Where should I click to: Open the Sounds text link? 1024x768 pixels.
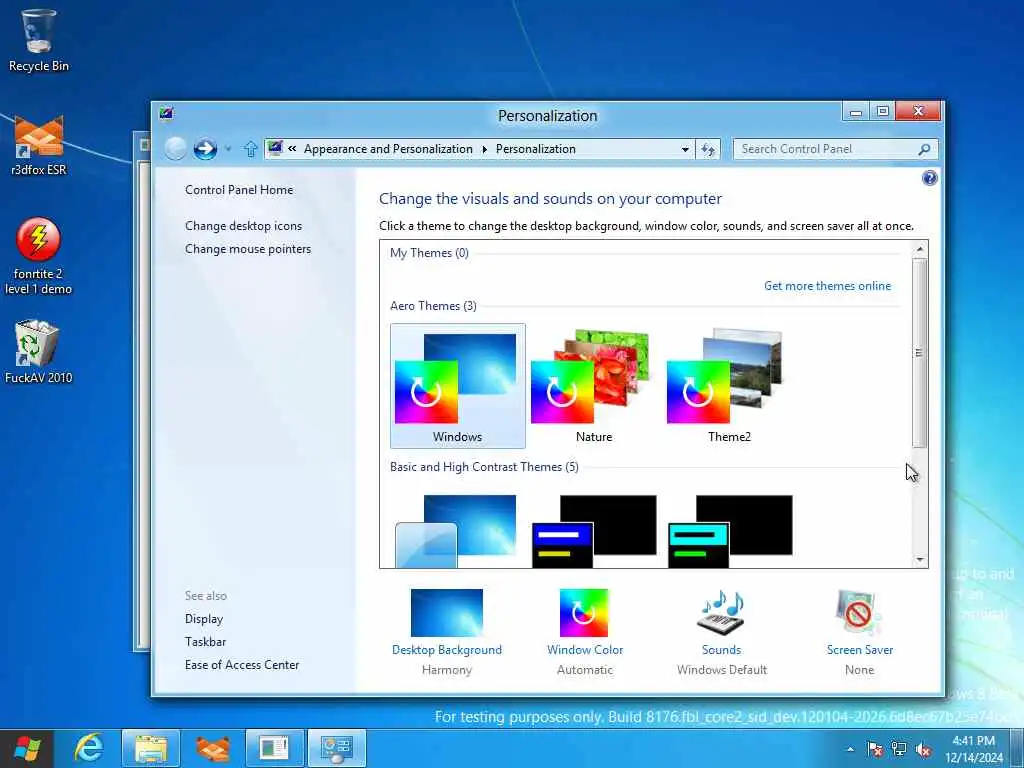pos(721,650)
